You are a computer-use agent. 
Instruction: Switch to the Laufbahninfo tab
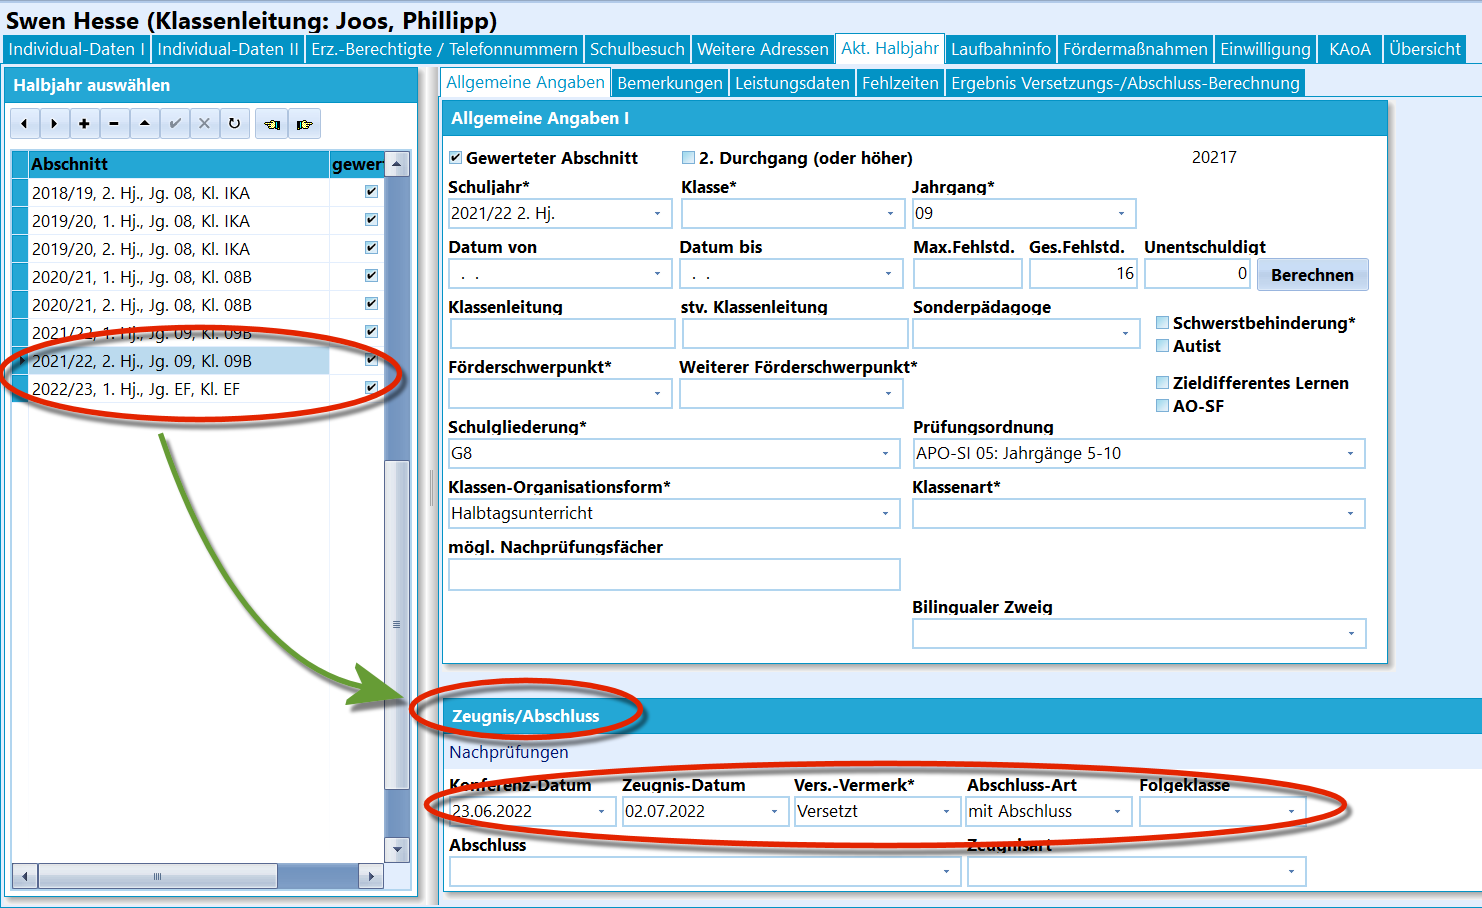pos(1001,49)
